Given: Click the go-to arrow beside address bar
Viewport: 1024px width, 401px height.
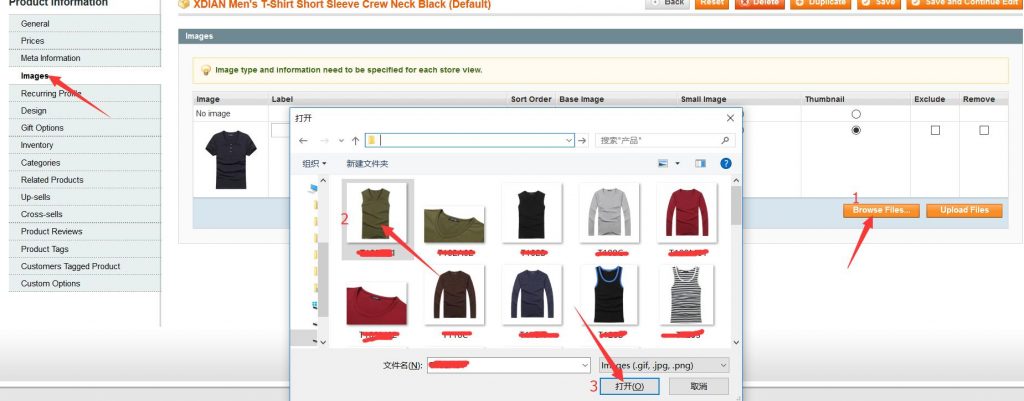Looking at the screenshot, I should click(582, 141).
